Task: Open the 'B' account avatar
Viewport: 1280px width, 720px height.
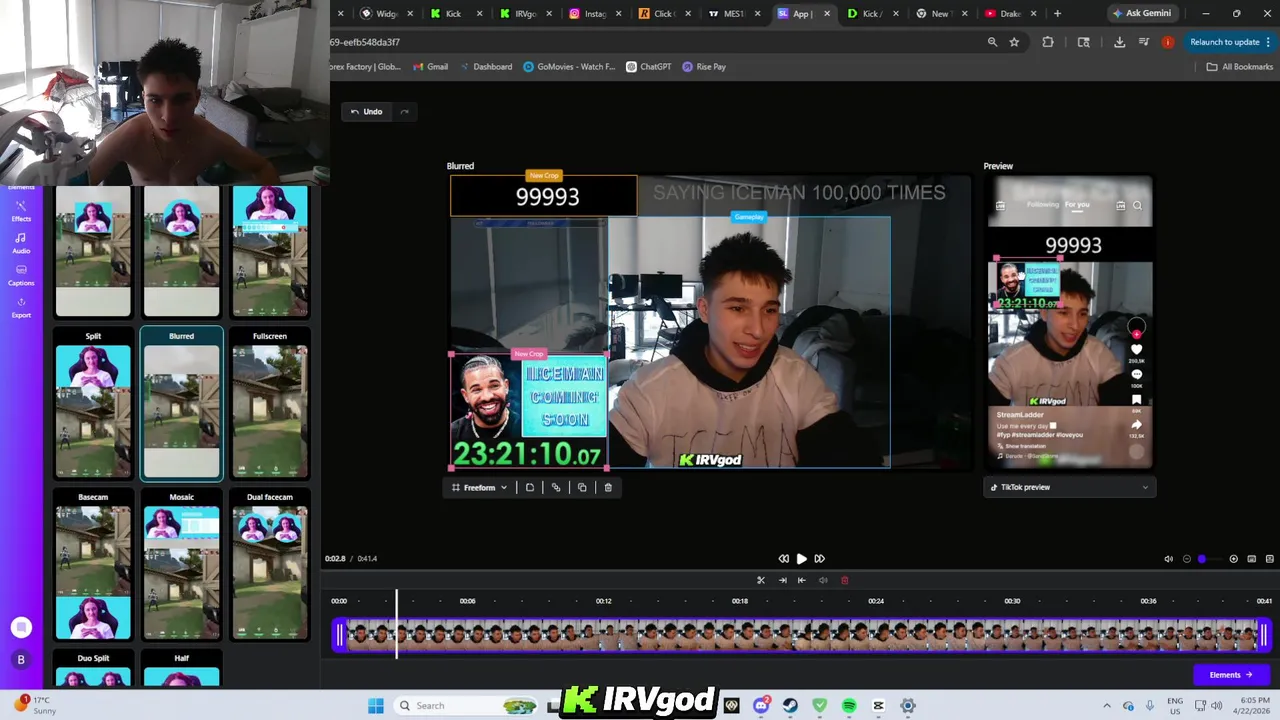Action: tap(21, 660)
